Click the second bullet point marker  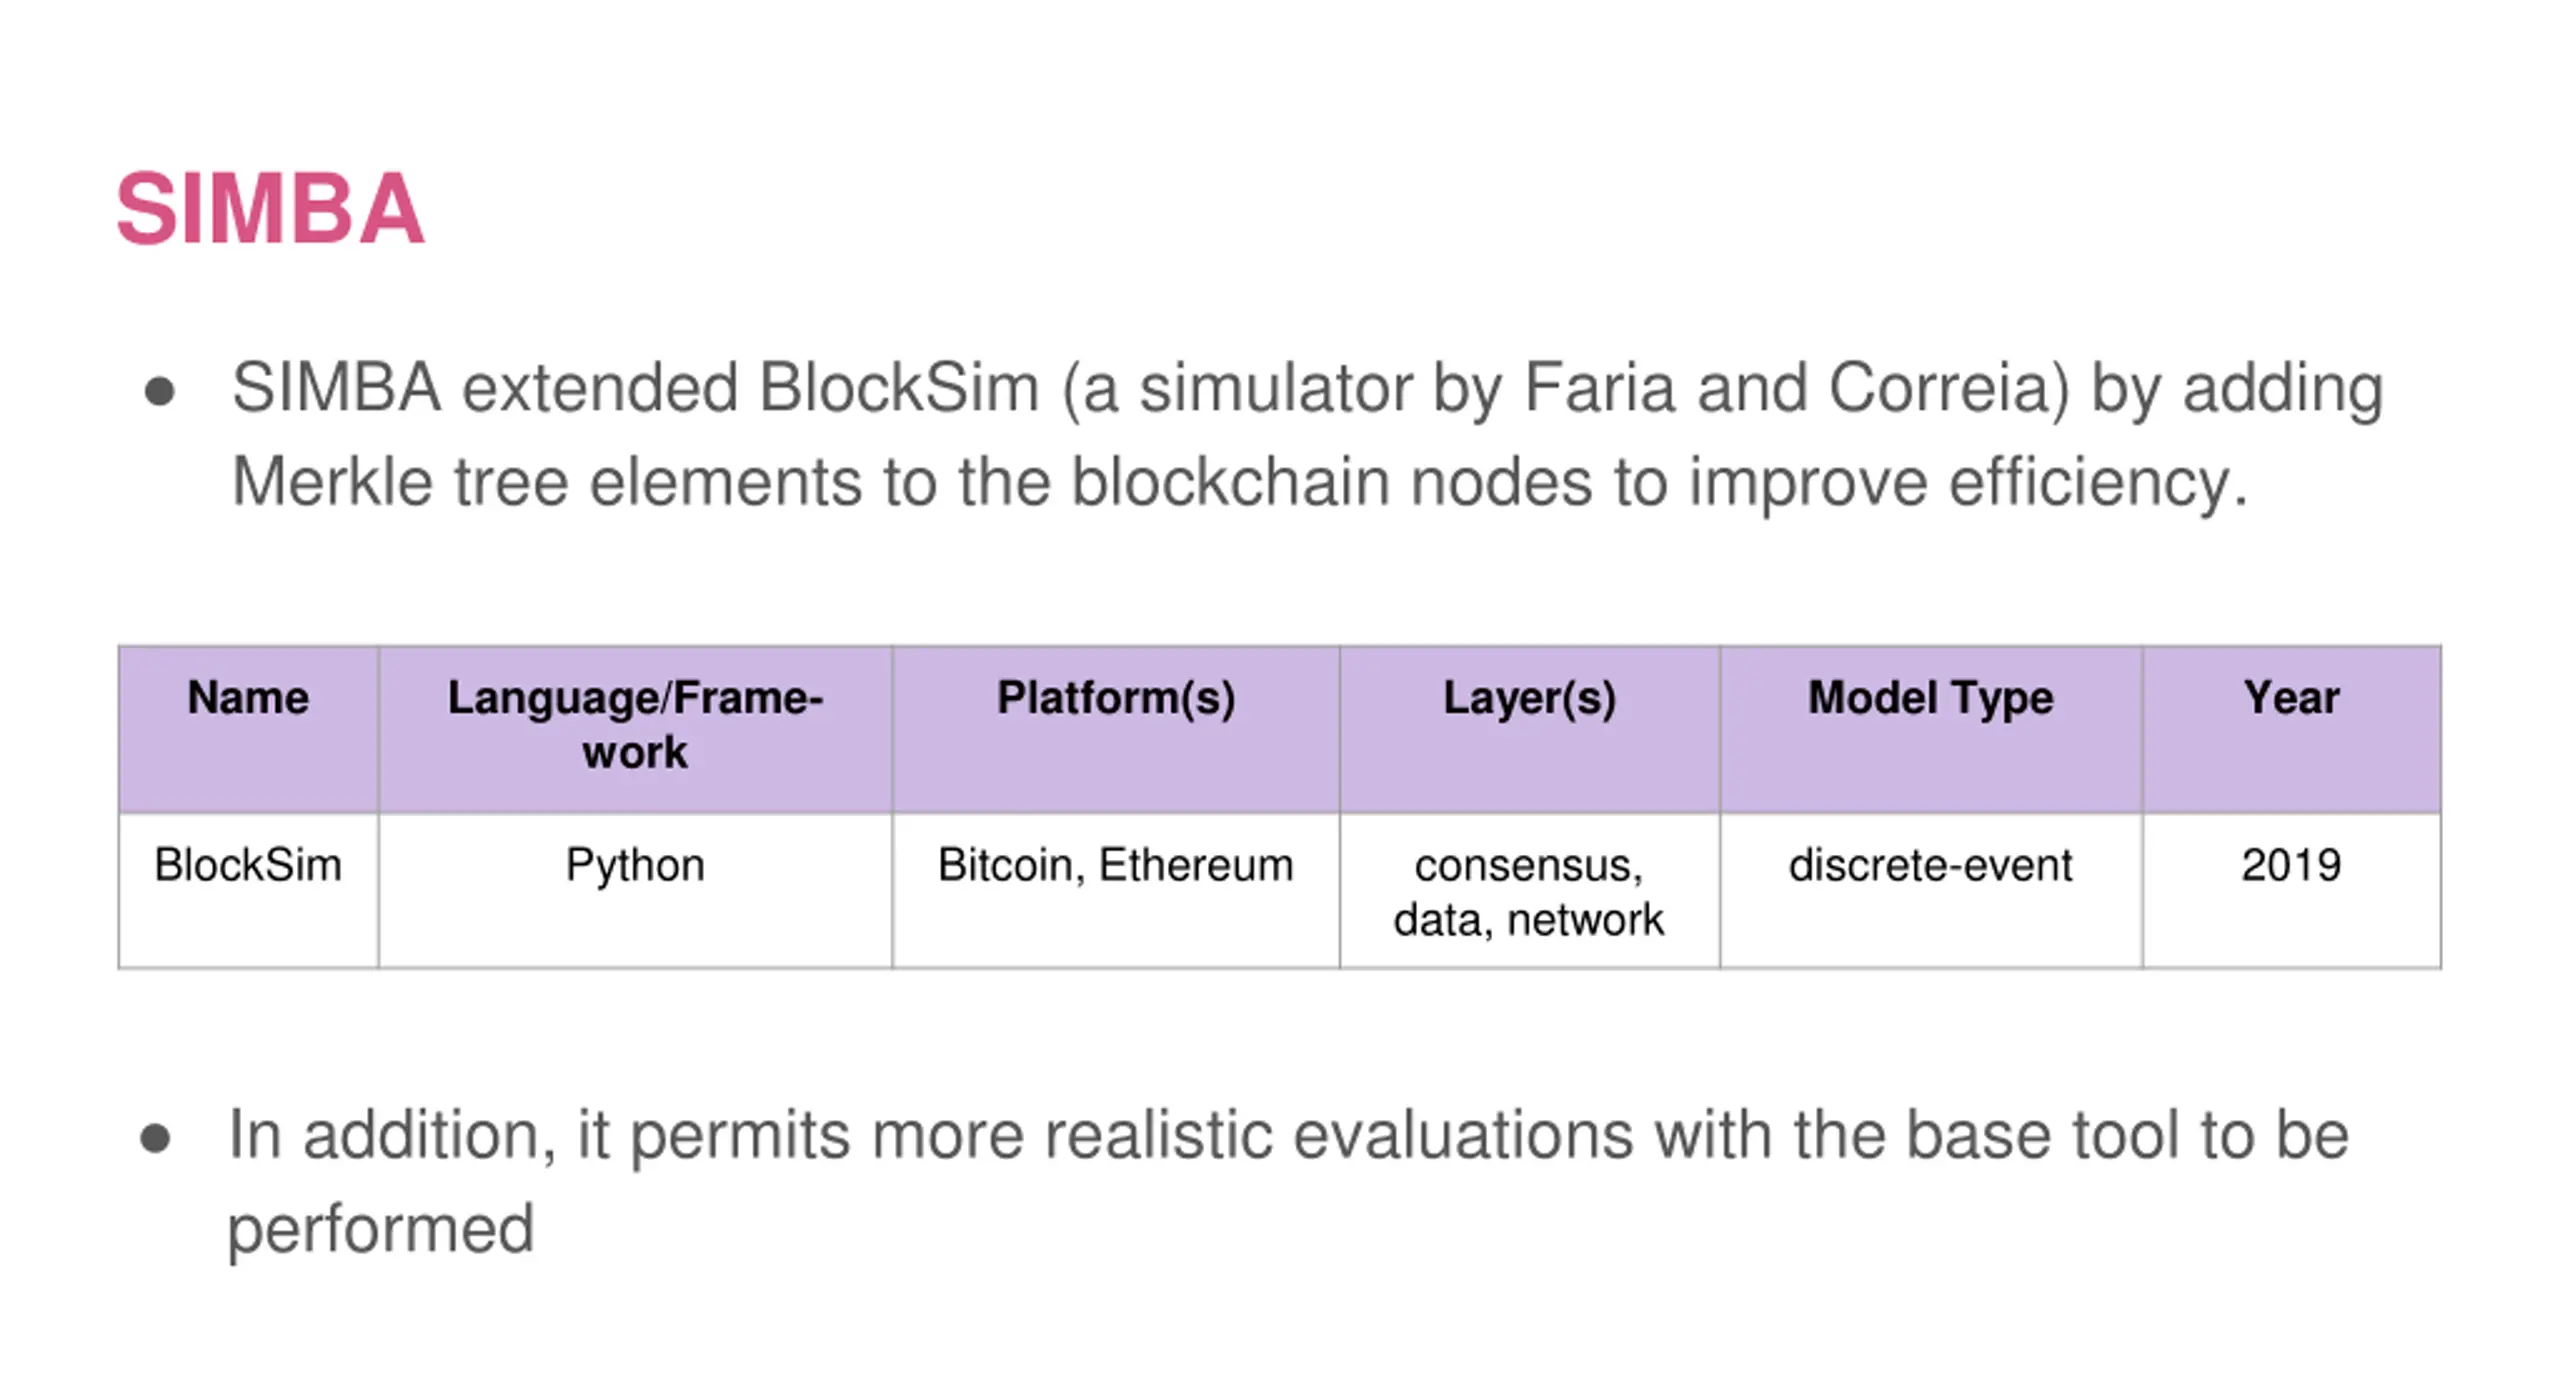[x=155, y=1138]
